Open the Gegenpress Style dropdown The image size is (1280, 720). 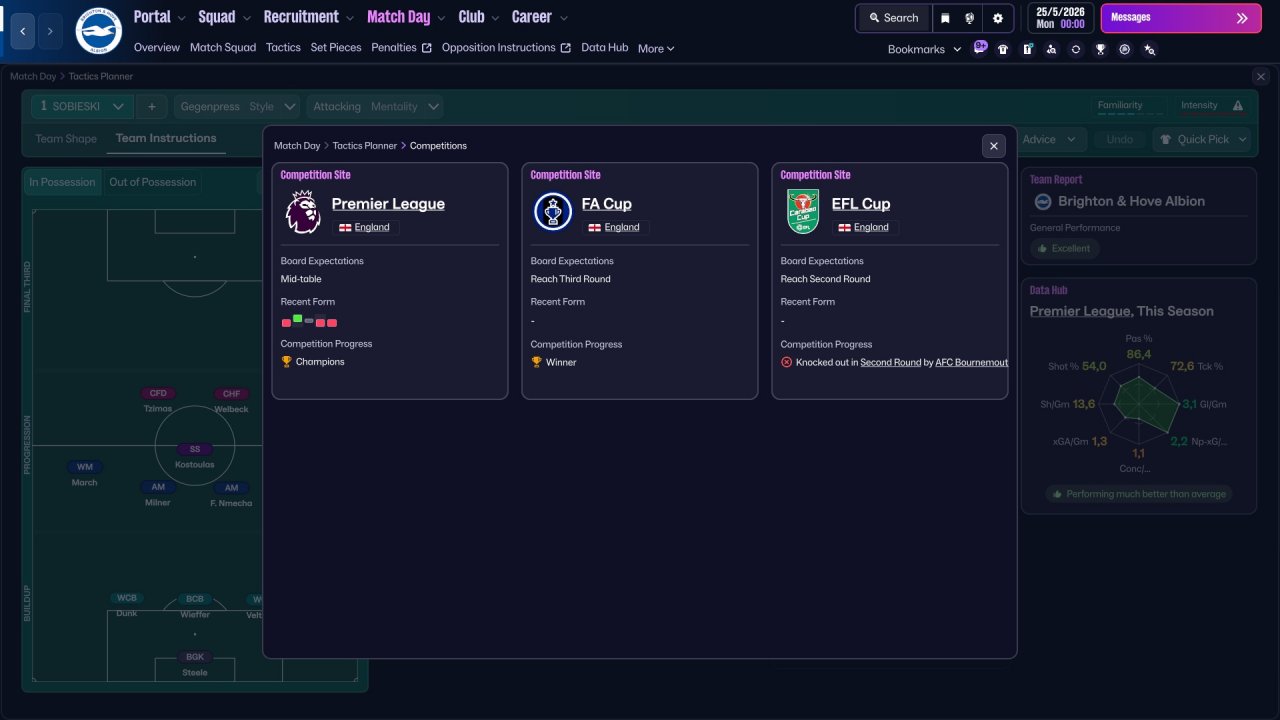click(x=237, y=106)
